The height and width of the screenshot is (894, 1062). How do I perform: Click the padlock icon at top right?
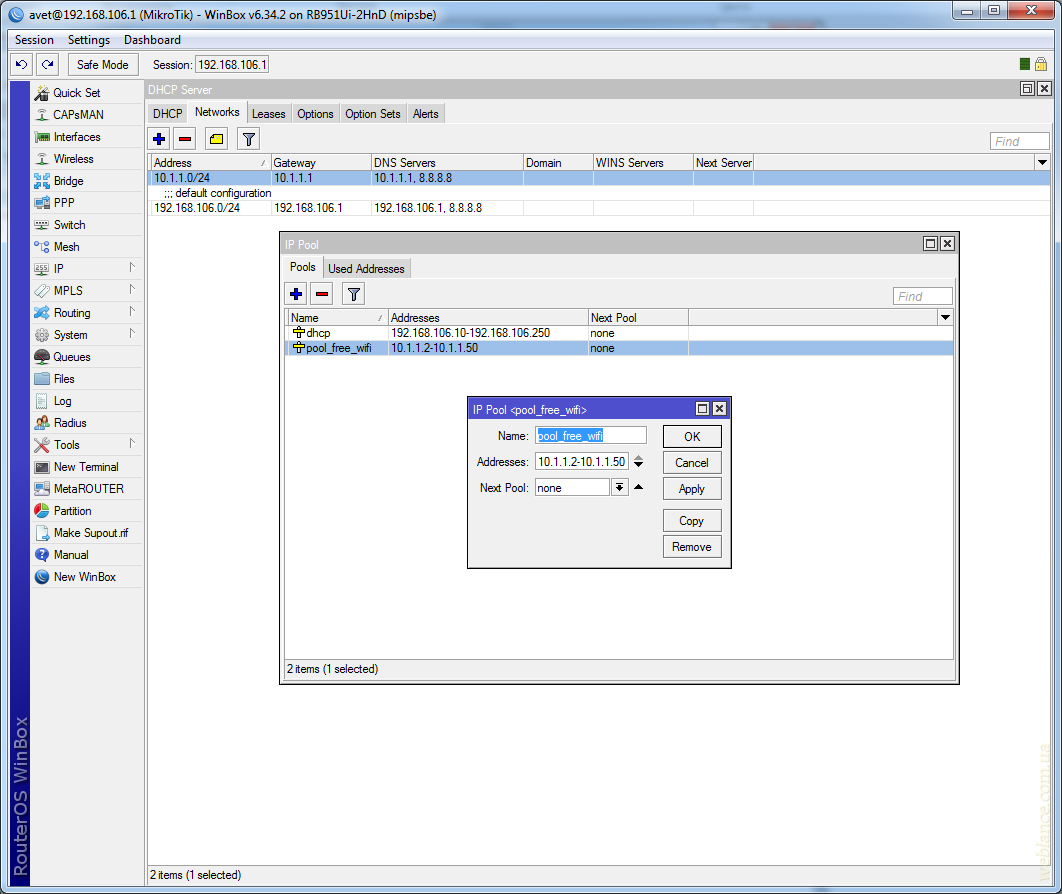1041,64
